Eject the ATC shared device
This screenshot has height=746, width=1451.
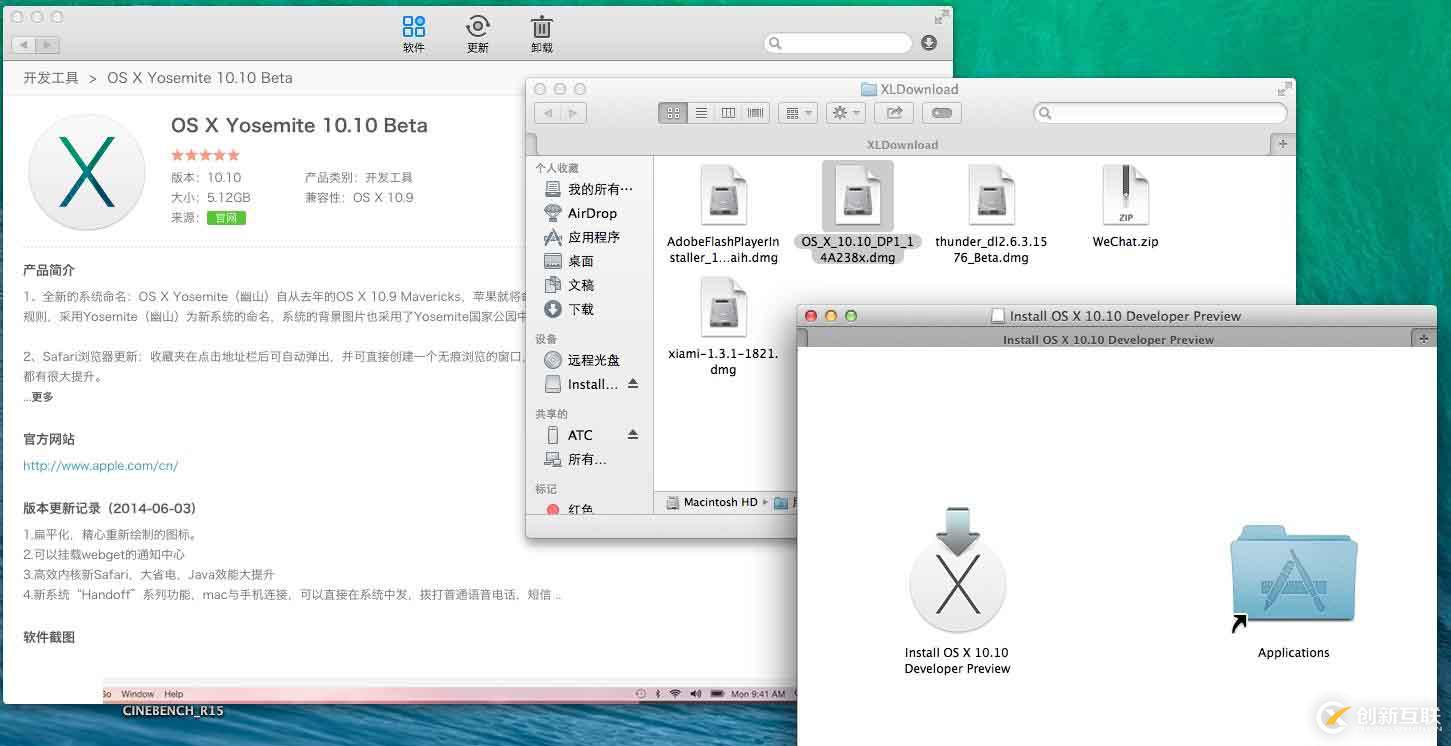(x=633, y=435)
